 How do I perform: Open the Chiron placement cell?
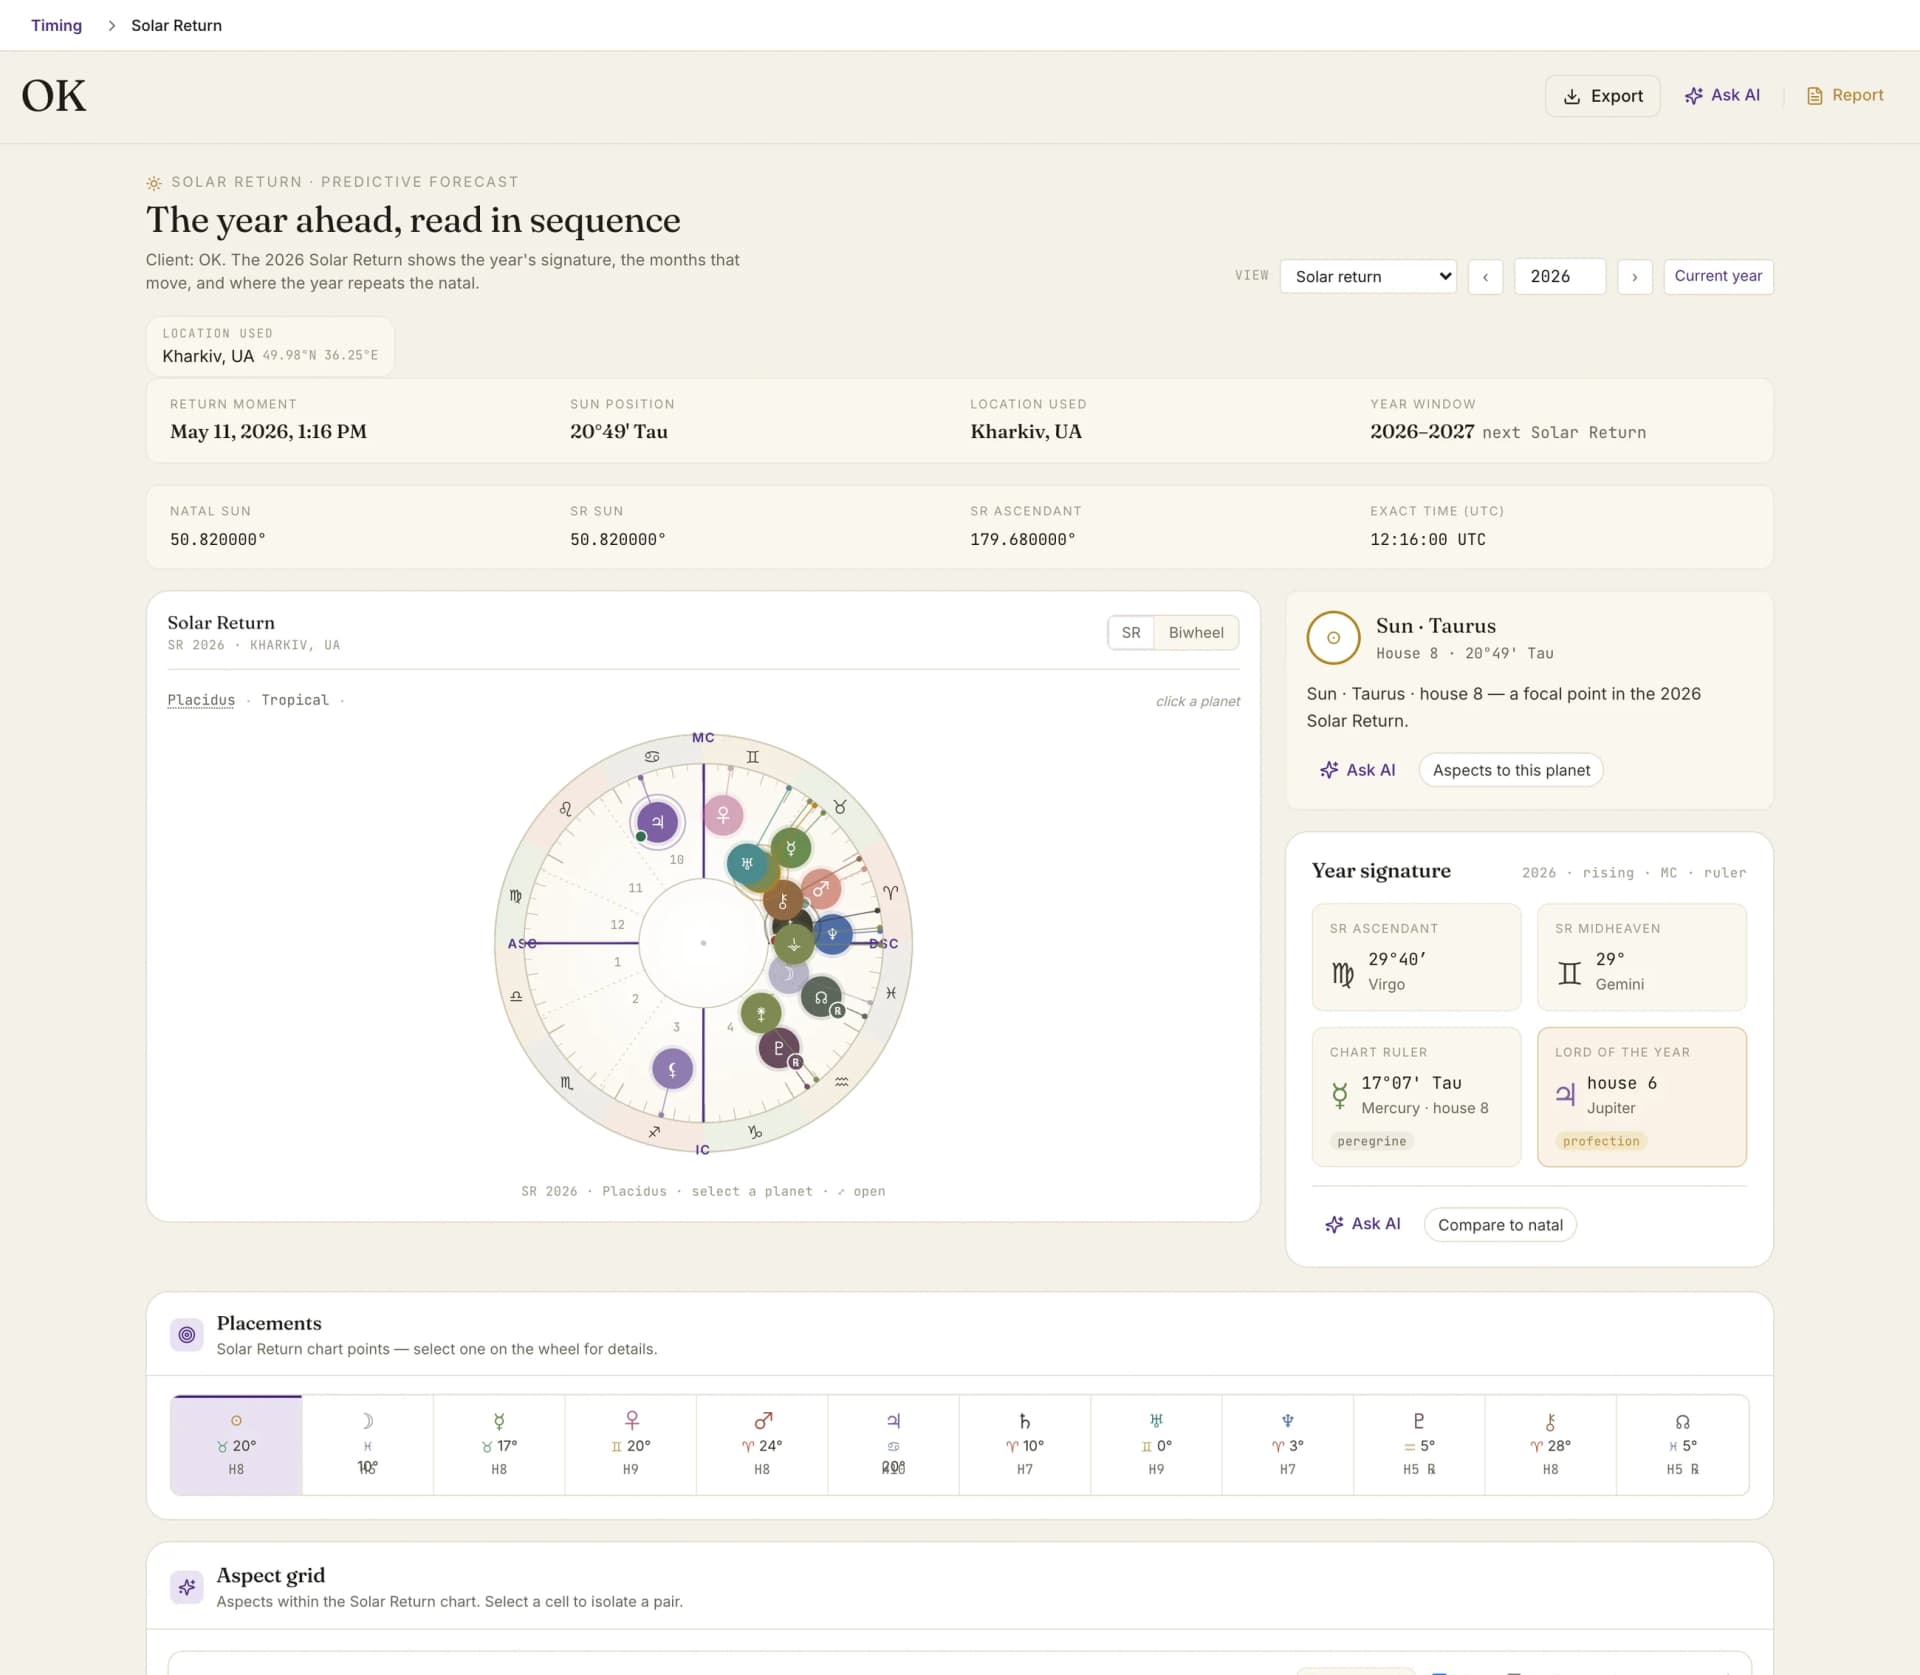point(1550,1444)
